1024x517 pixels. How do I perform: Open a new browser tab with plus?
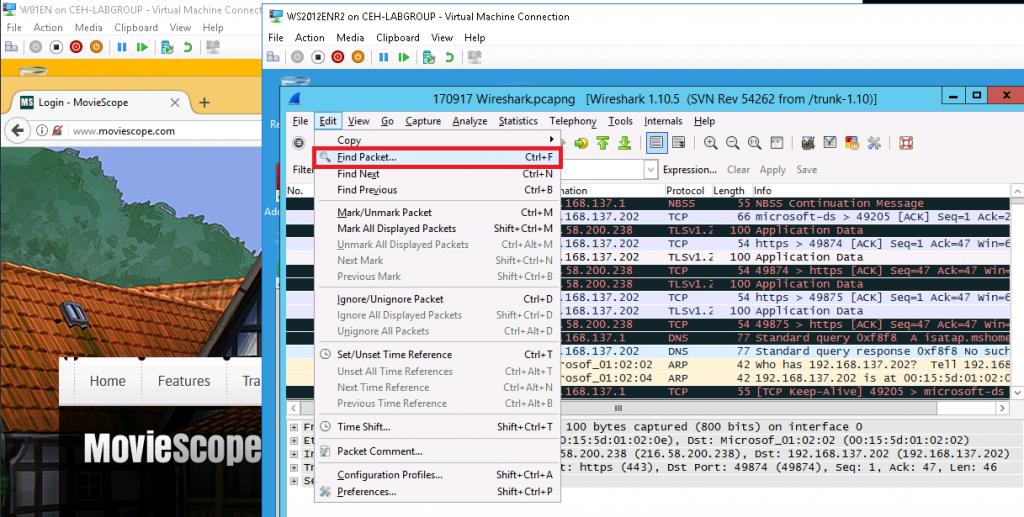[204, 102]
